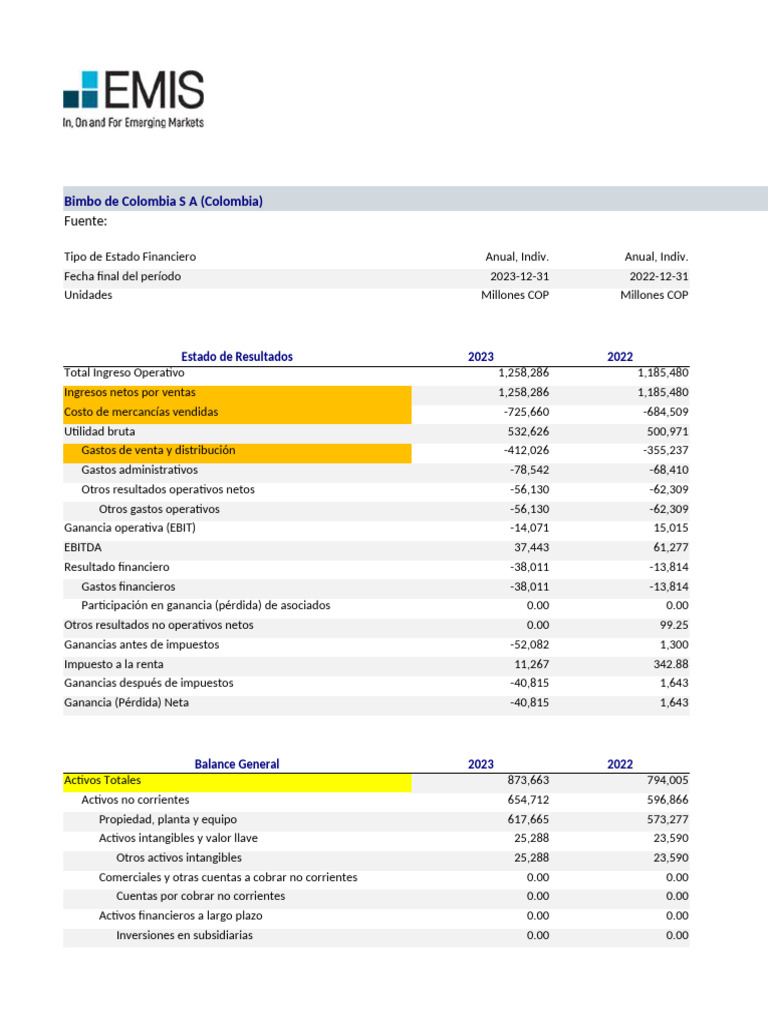Select the 2022 column header in Balance General
The width and height of the screenshot is (768, 1024).
click(x=620, y=764)
